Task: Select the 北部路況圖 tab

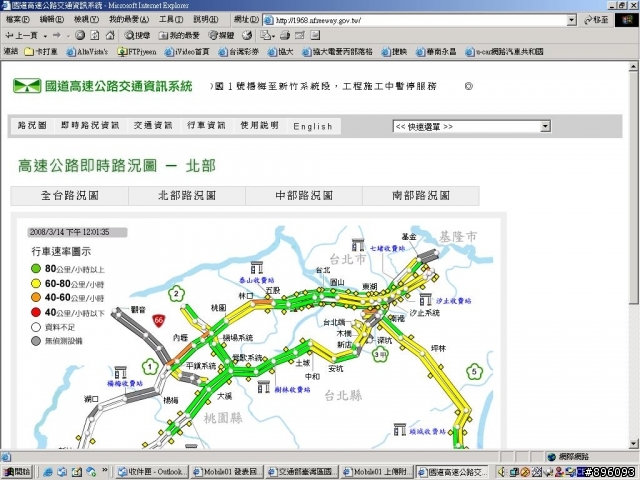Action: [187, 196]
